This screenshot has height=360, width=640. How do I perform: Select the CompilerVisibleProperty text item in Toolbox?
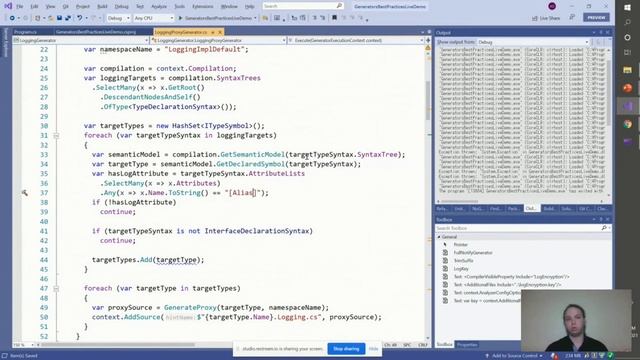tap(511, 277)
